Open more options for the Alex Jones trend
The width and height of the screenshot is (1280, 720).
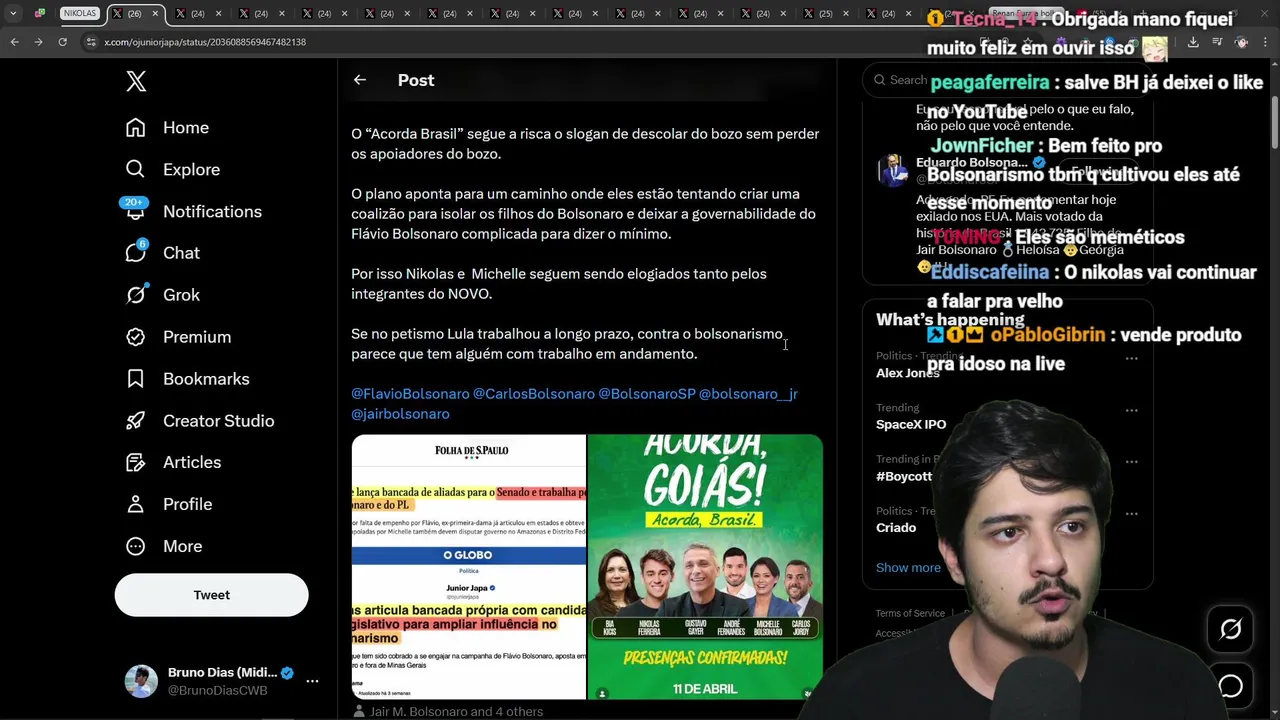point(1131,358)
